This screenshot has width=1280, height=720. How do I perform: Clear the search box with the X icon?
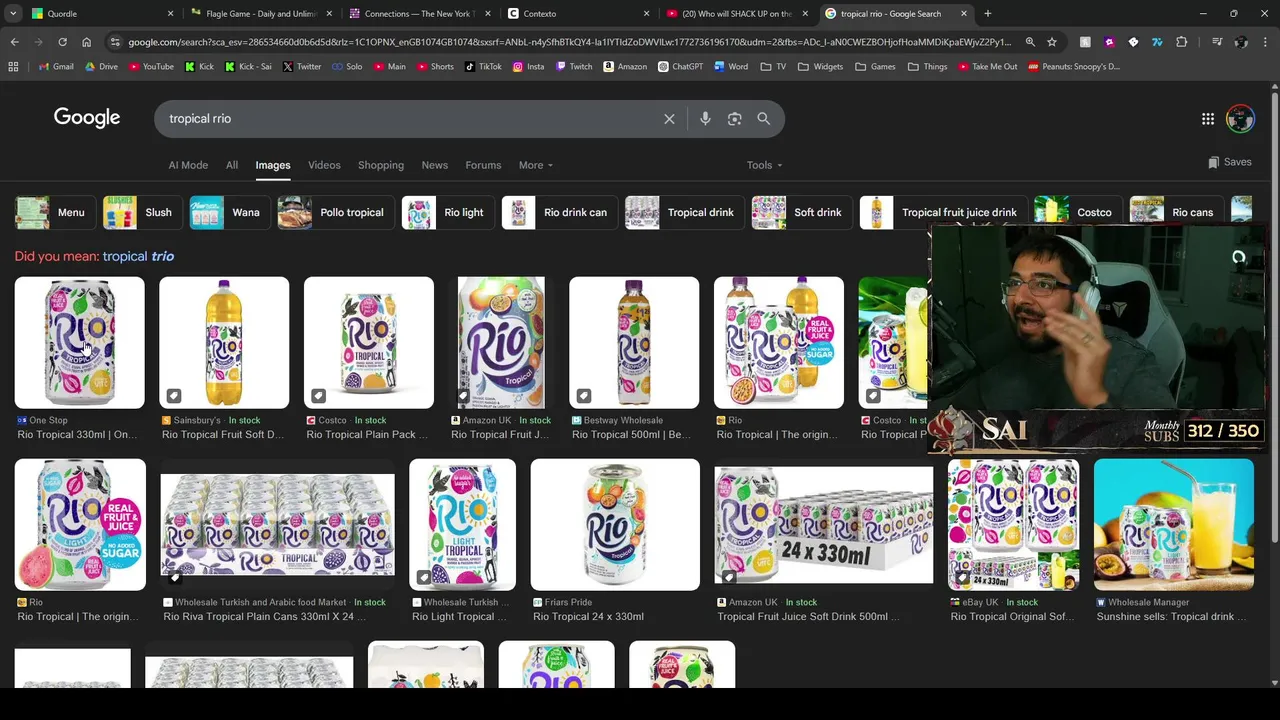click(669, 119)
